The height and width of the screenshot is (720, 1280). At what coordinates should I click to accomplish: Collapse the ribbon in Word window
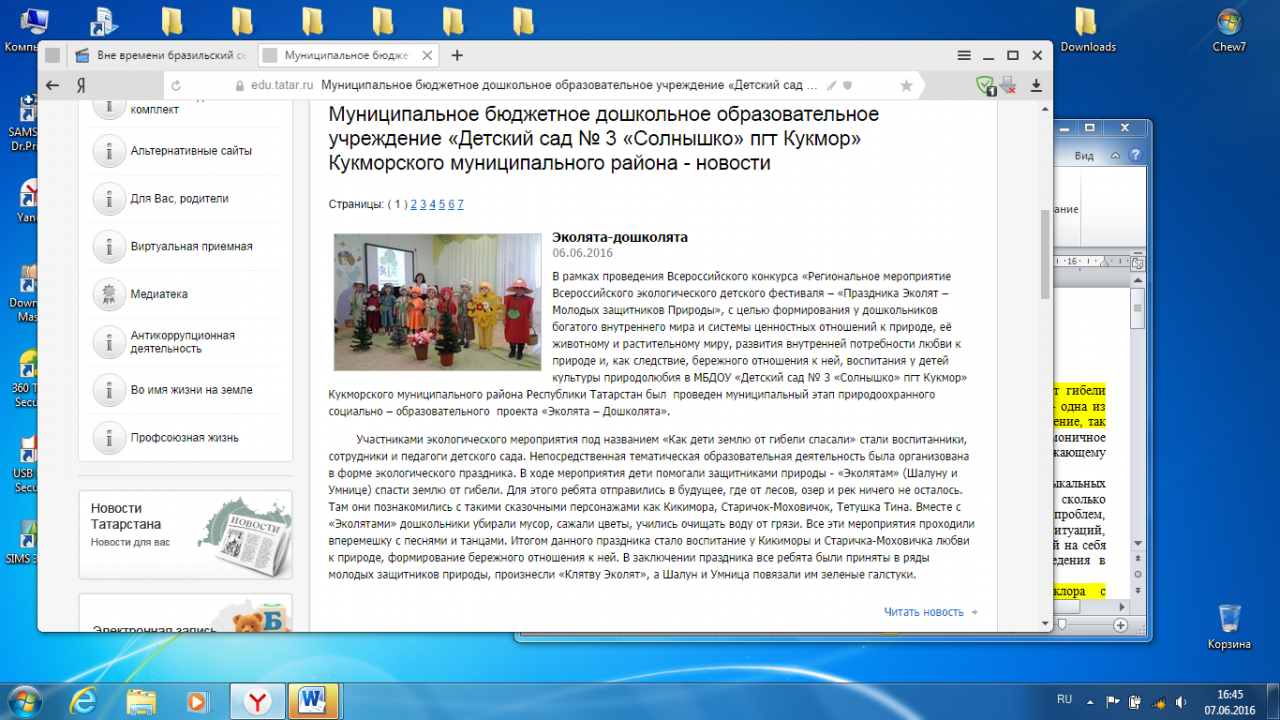[1117, 156]
